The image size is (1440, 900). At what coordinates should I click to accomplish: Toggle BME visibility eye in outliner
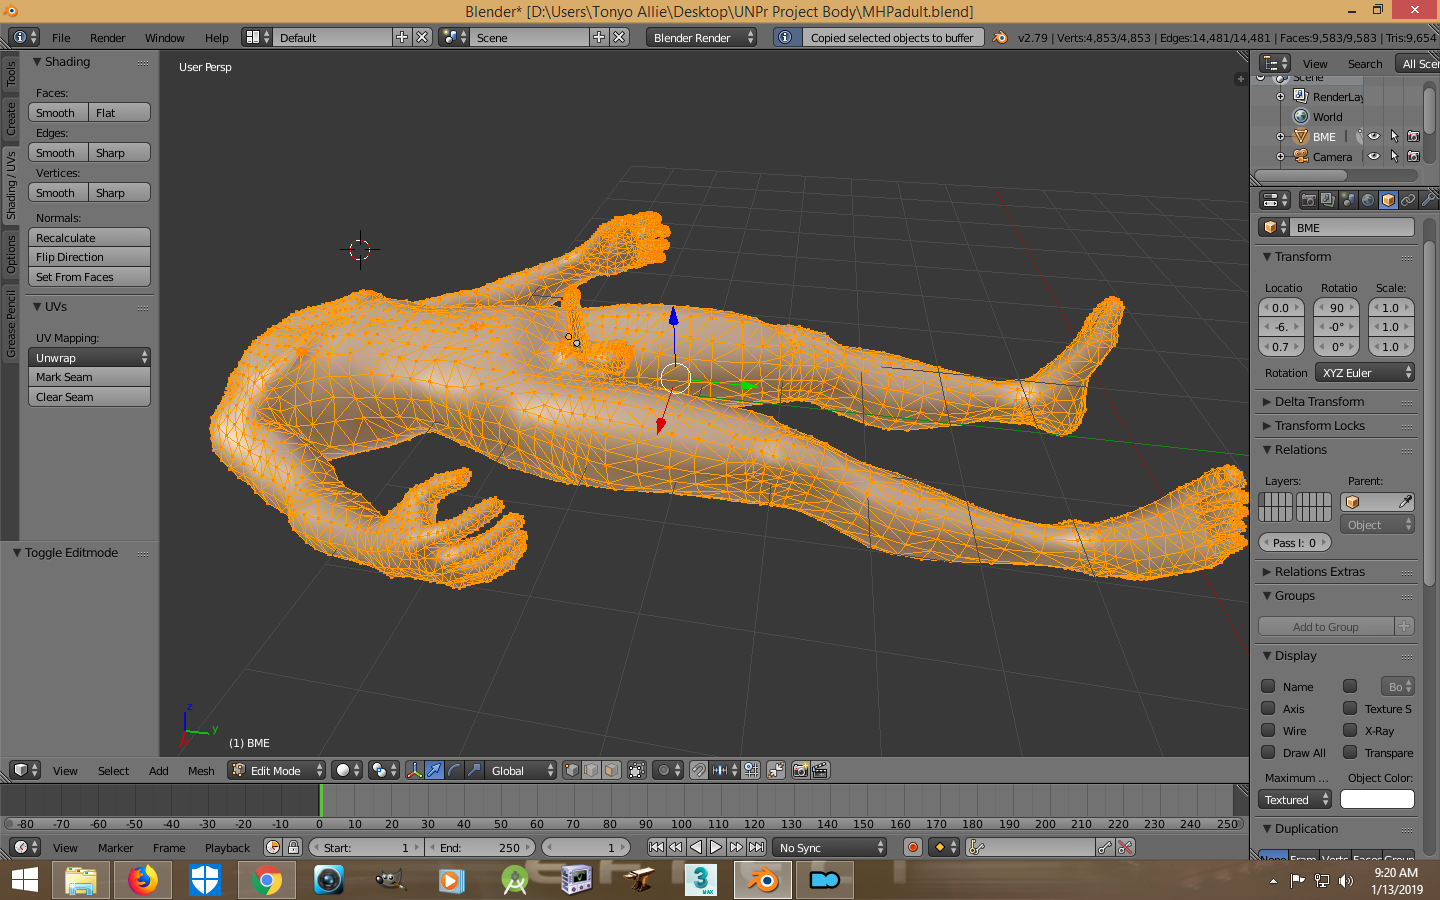1374,137
